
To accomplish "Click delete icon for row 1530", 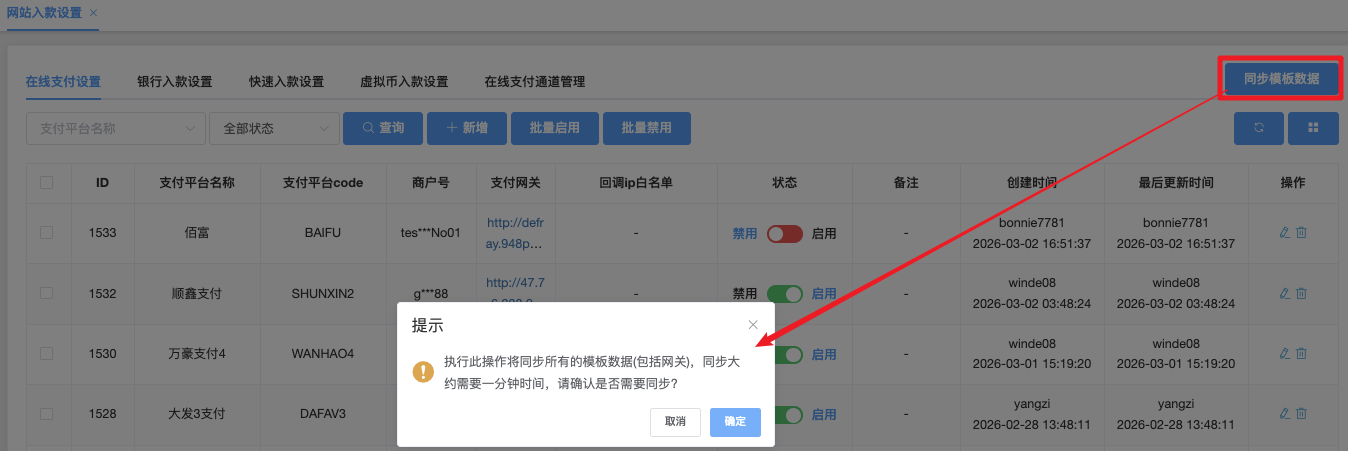I will point(1302,353).
